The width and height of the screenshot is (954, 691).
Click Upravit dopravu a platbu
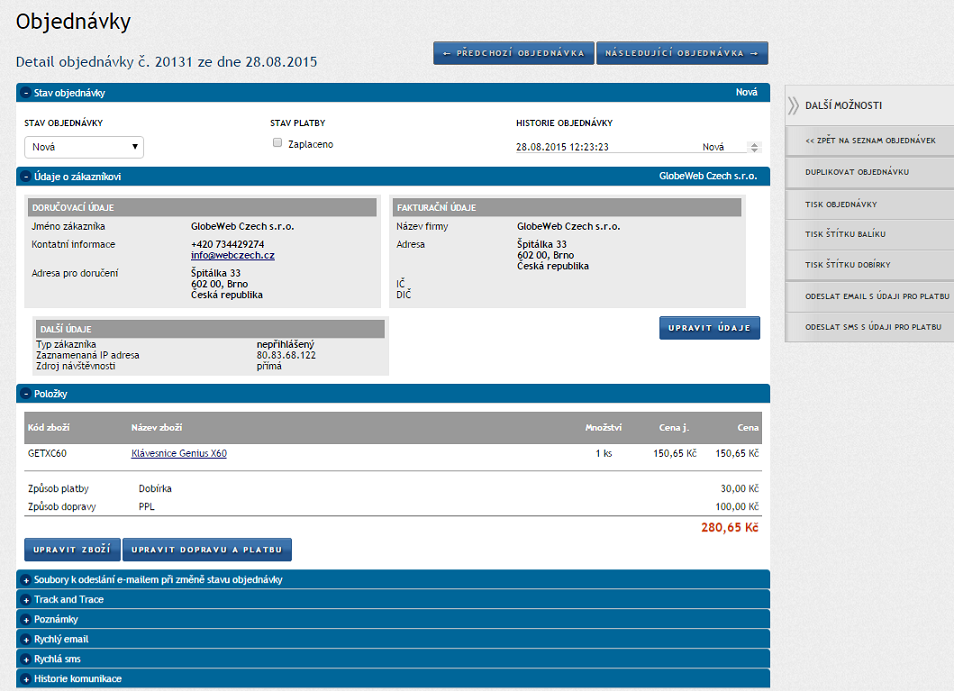coord(207,550)
